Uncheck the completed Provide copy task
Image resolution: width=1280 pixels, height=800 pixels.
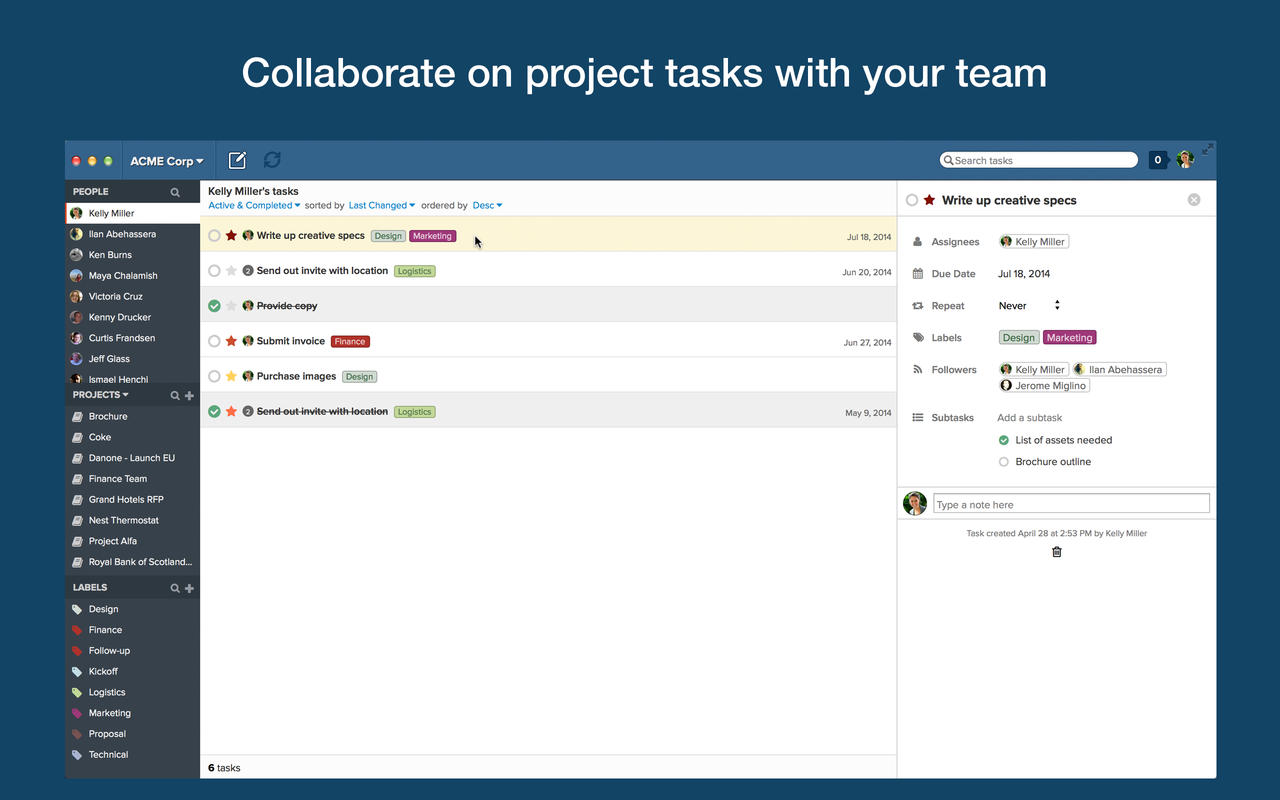click(214, 306)
